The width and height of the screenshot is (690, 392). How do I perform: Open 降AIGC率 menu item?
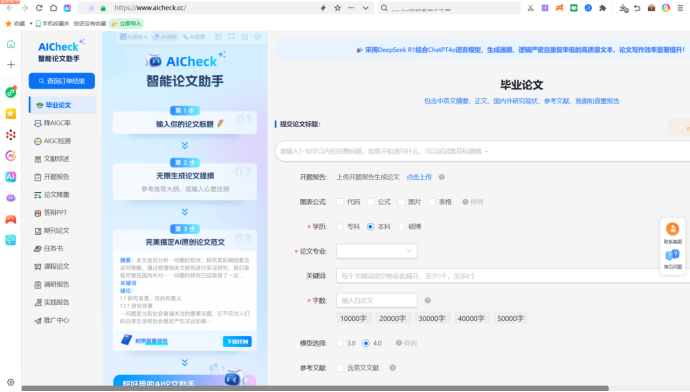coord(53,123)
